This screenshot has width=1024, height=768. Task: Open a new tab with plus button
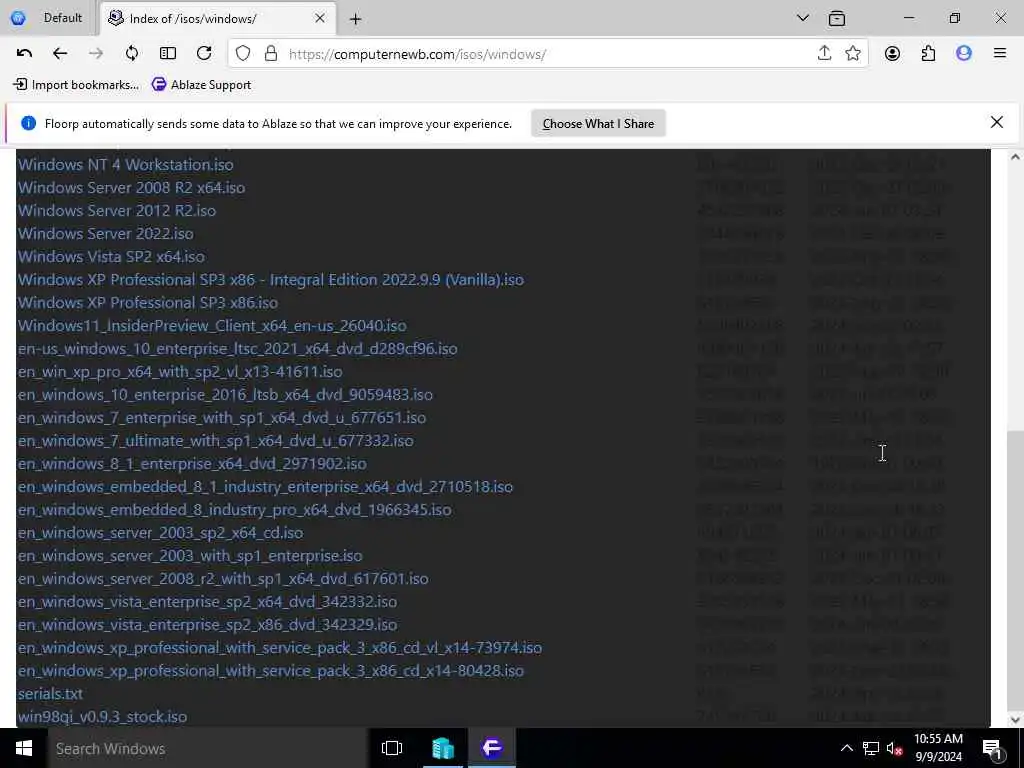point(355,19)
